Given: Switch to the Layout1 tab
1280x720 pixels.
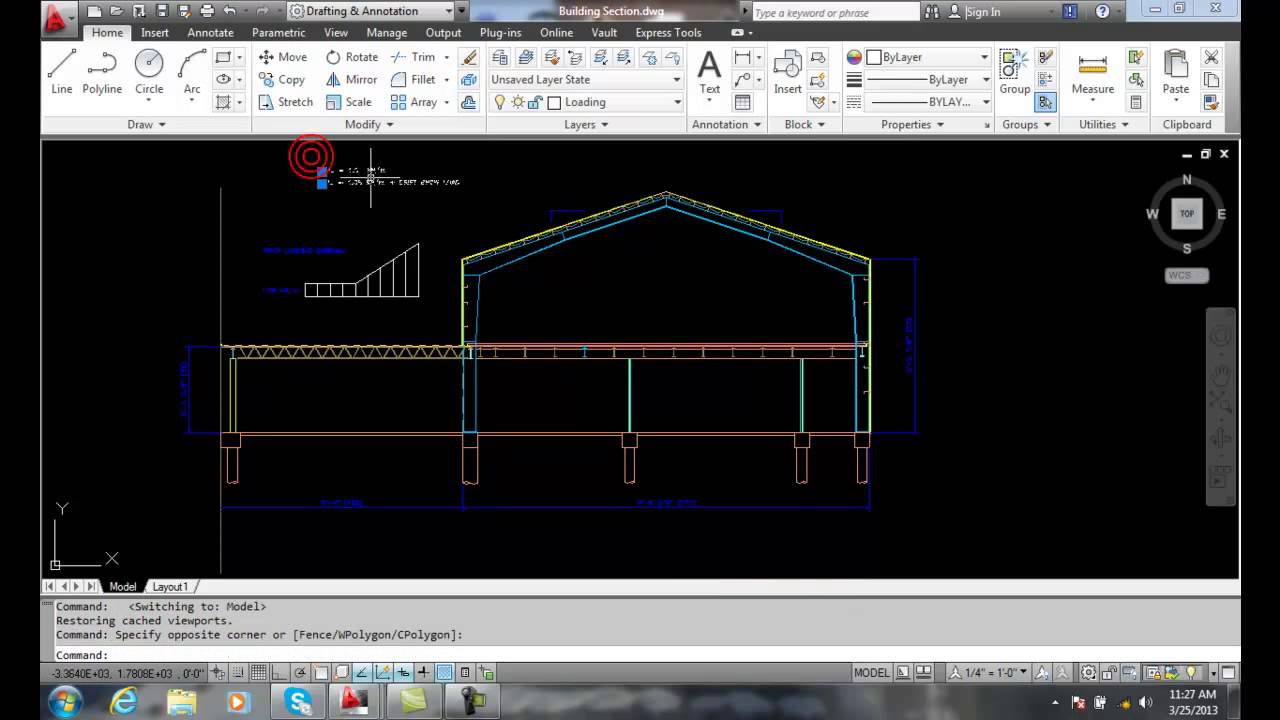Looking at the screenshot, I should (169, 587).
